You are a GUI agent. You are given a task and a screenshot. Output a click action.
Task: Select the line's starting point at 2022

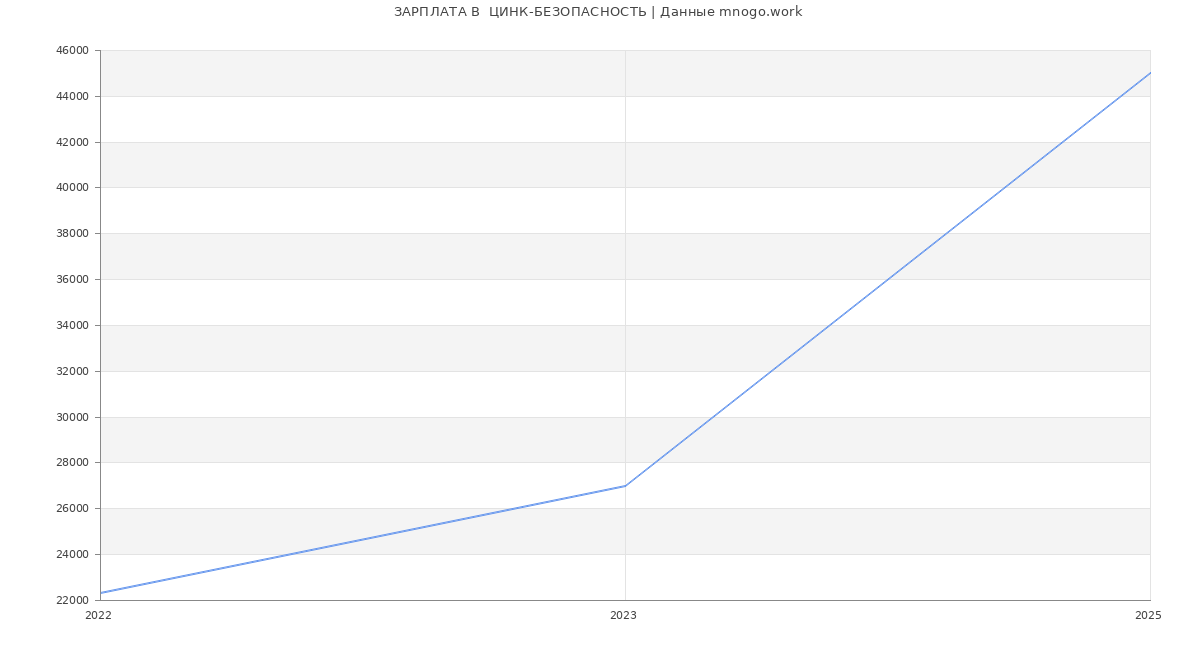[x=101, y=593]
